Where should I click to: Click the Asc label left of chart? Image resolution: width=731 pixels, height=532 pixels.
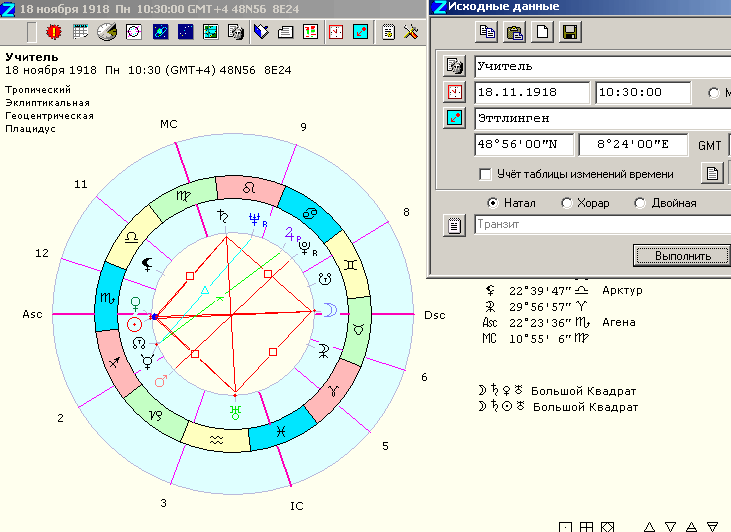tap(32, 314)
